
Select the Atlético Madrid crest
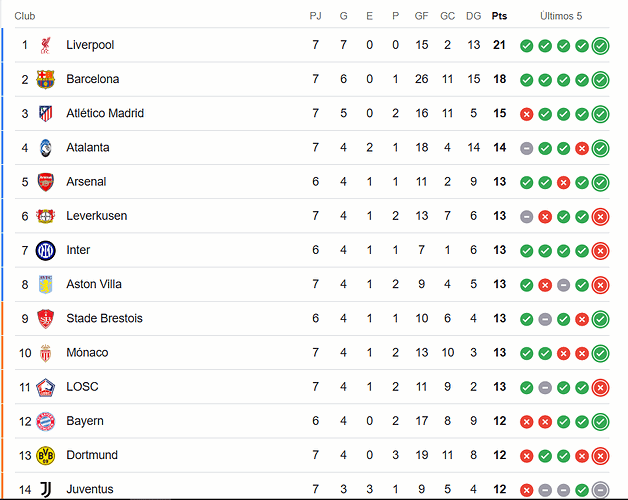(x=46, y=113)
